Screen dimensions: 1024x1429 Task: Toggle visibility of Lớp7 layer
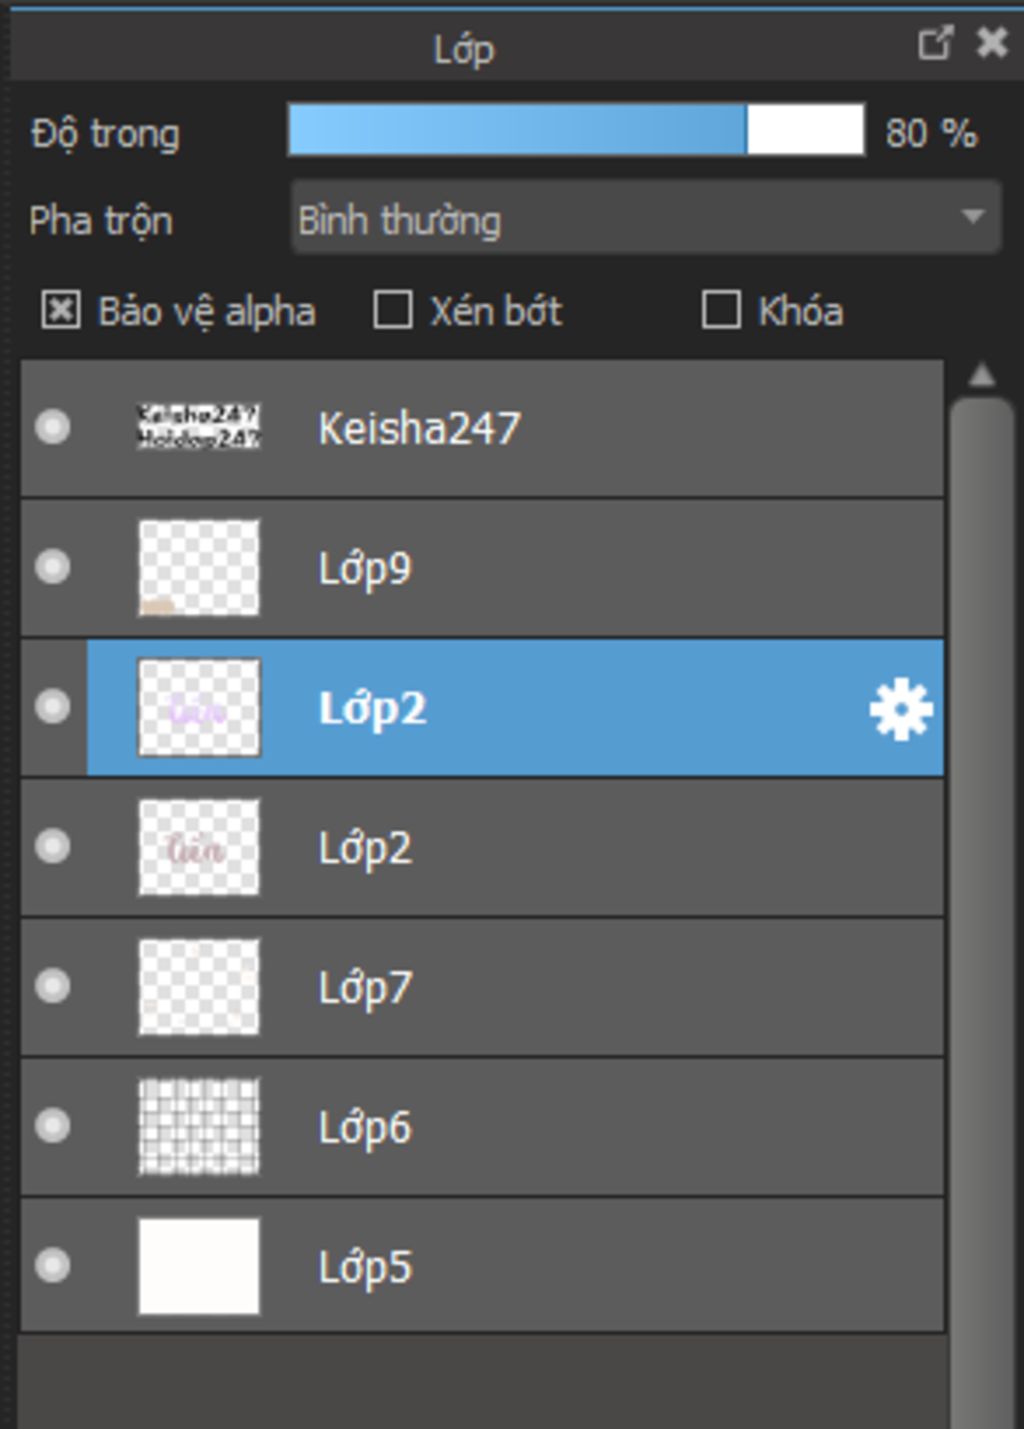tap(52, 986)
